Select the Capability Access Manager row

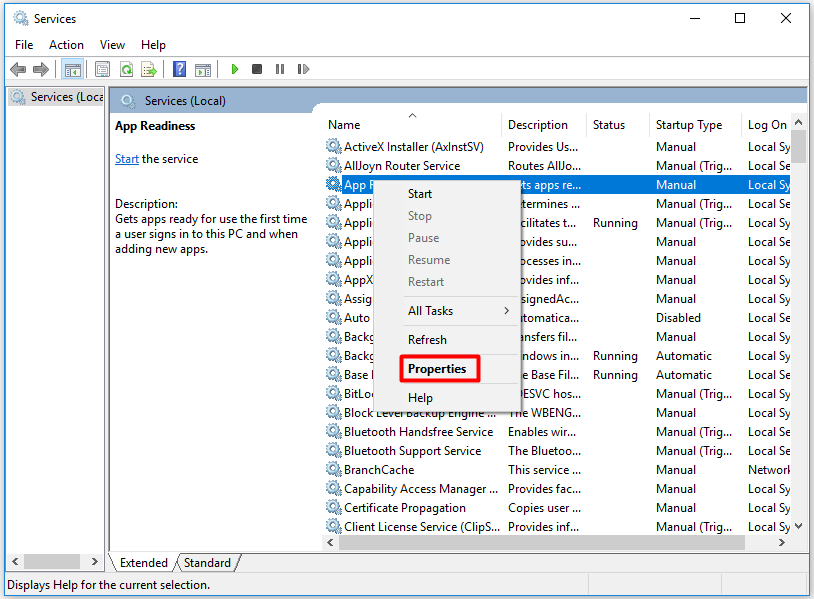pos(558,488)
